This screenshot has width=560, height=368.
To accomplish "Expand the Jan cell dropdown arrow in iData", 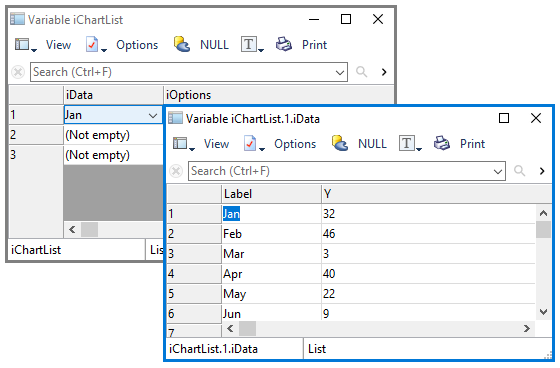I will [x=153, y=115].
